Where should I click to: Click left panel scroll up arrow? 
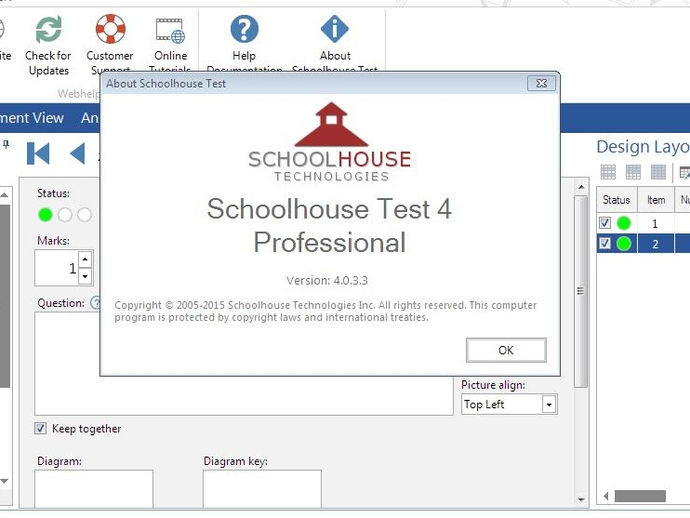(x=4, y=195)
